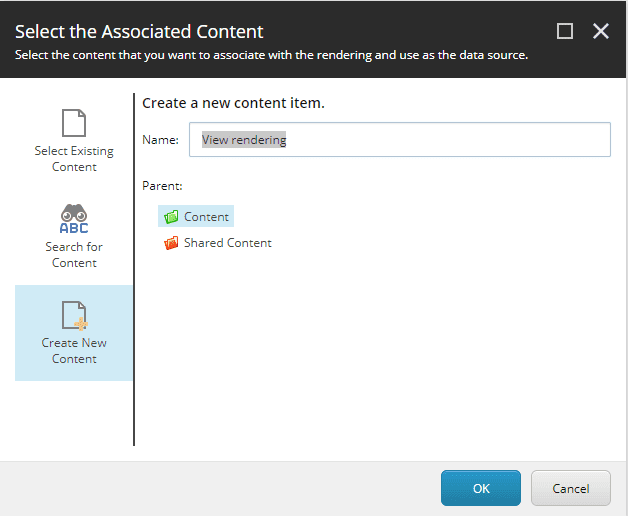Screen dimensions: 628x516
Task: Click the Select Existing Content page icon
Action: click(74, 123)
